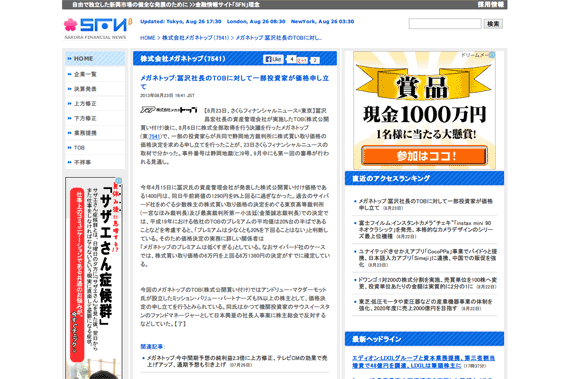Select 決算発表 in the sidebar menu
The image size is (570, 379).
click(x=95, y=89)
